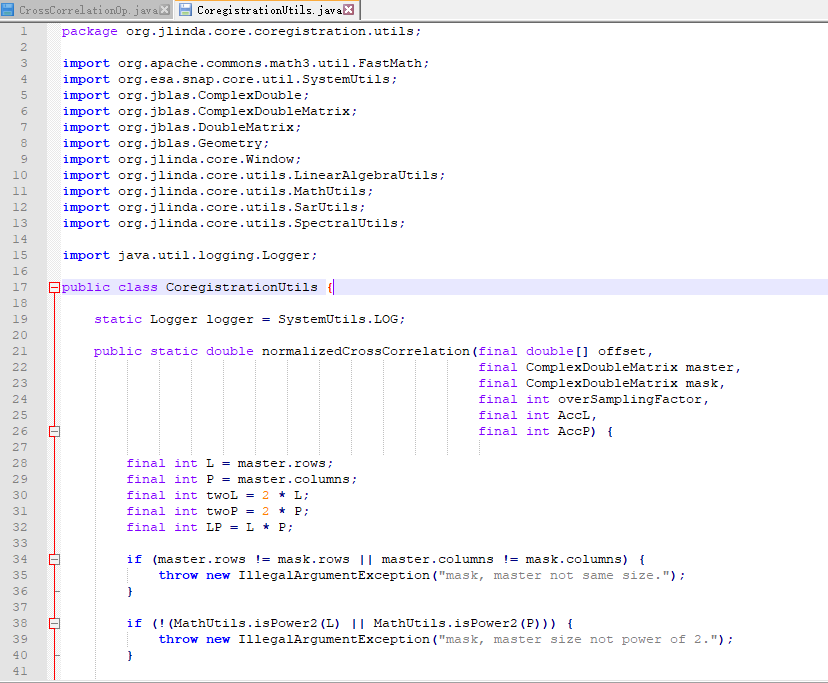Viewport: 828px width, 683px height.
Task: Click the normalizedCrossCorrelation method name
Action: click(x=366, y=352)
